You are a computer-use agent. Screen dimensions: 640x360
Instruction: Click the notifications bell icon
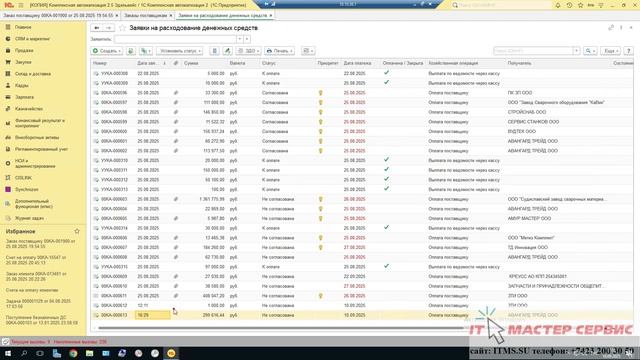[x=558, y=5]
